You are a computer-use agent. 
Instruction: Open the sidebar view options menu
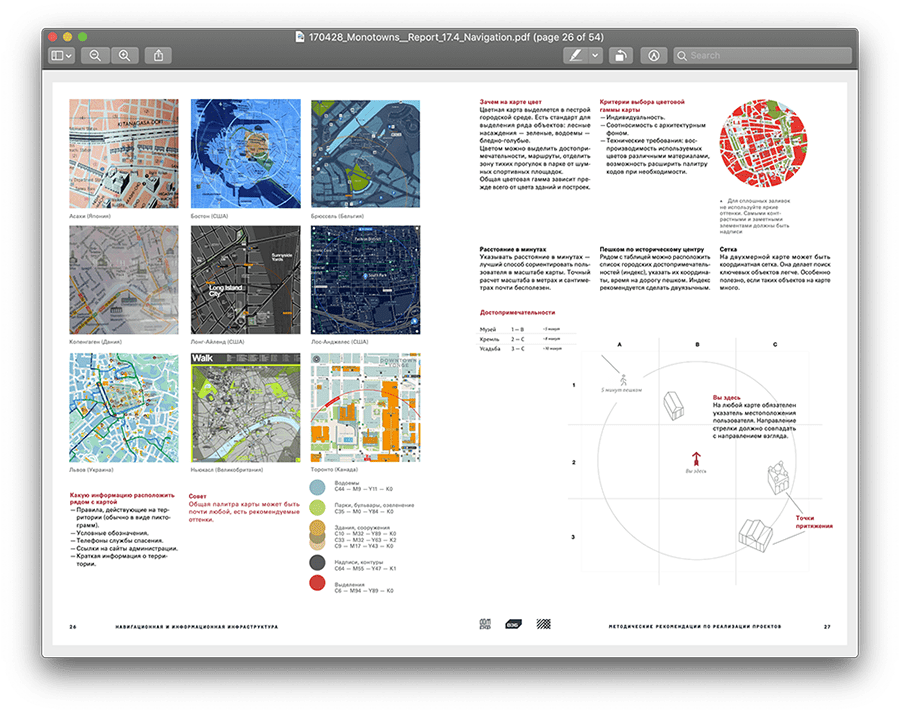pos(61,56)
